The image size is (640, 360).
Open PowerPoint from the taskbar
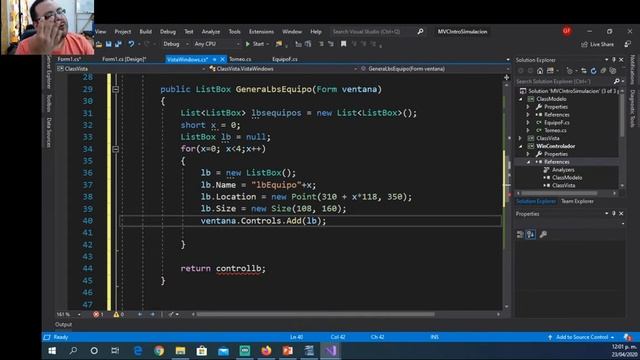(x=288, y=351)
